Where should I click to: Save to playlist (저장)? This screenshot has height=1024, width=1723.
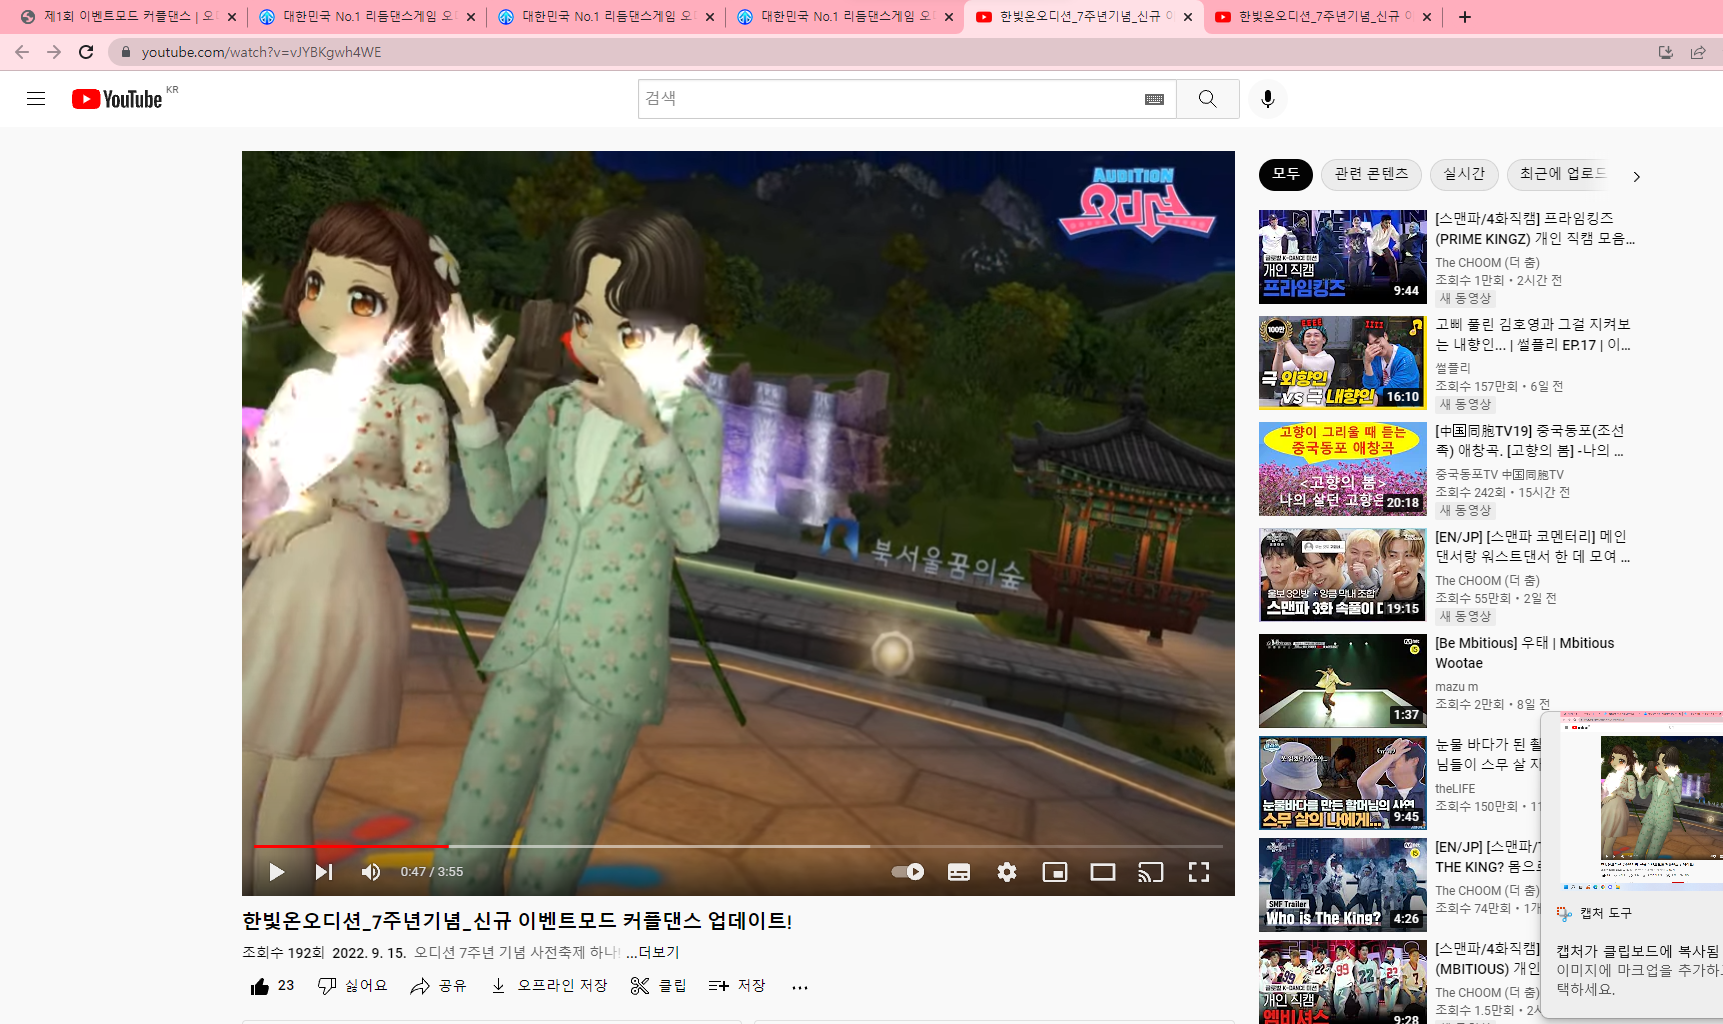(737, 986)
